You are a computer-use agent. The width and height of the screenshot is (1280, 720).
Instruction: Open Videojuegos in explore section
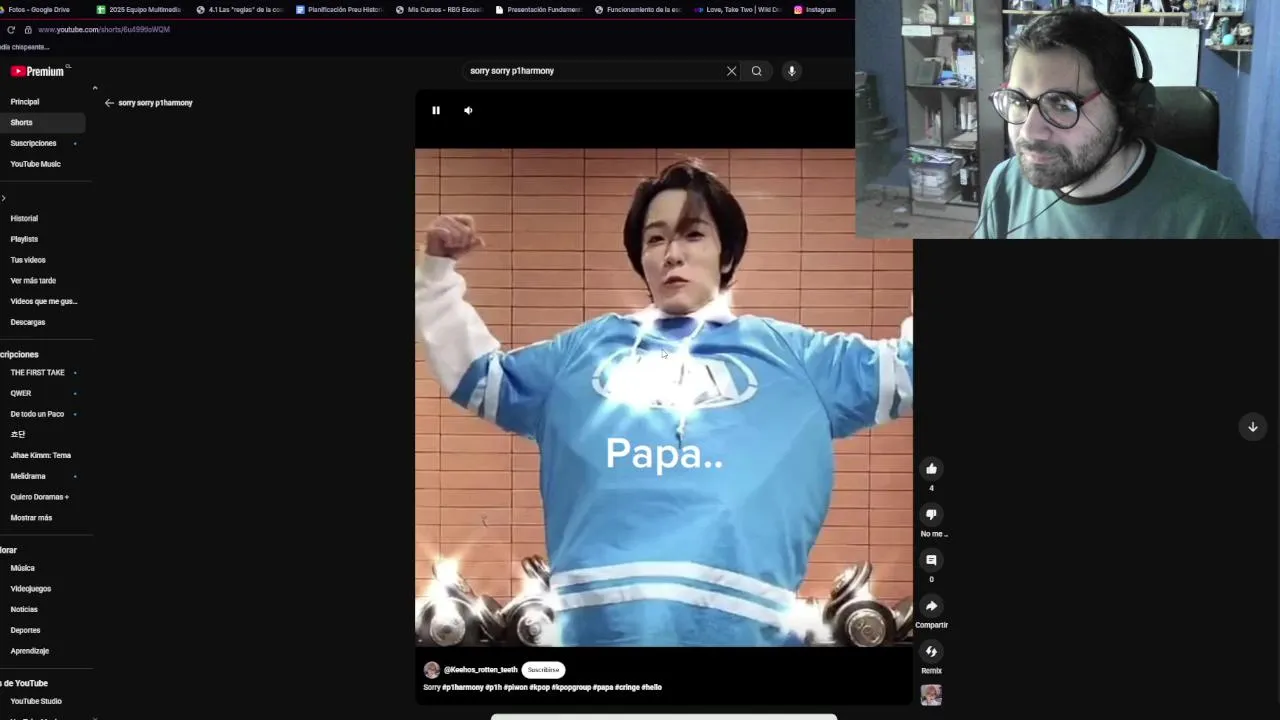click(31, 589)
